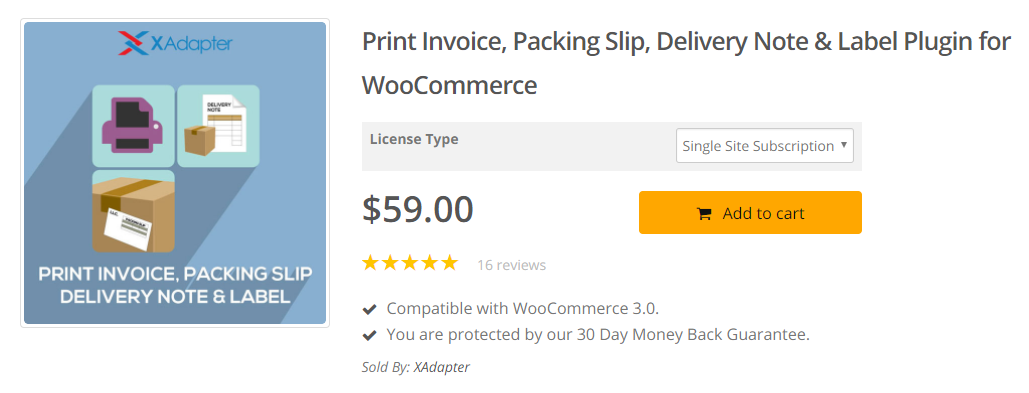
Task: Click the first gold rating star
Action: (371, 264)
